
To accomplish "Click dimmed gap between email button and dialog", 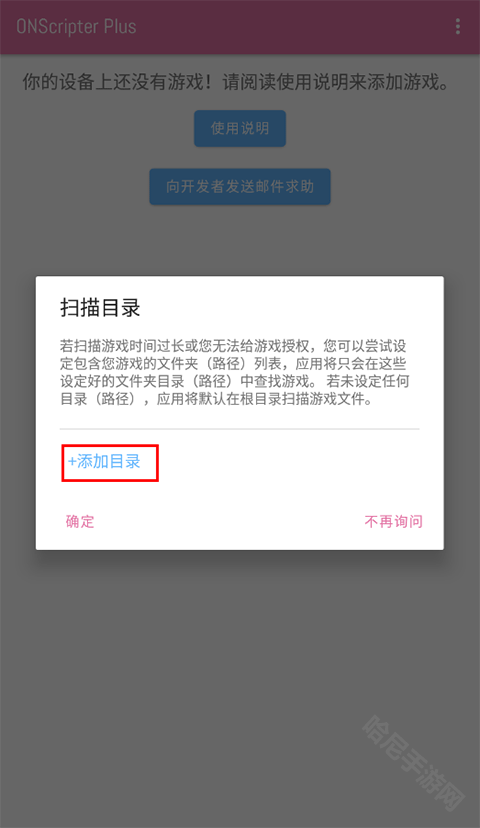I will tap(240, 240).
